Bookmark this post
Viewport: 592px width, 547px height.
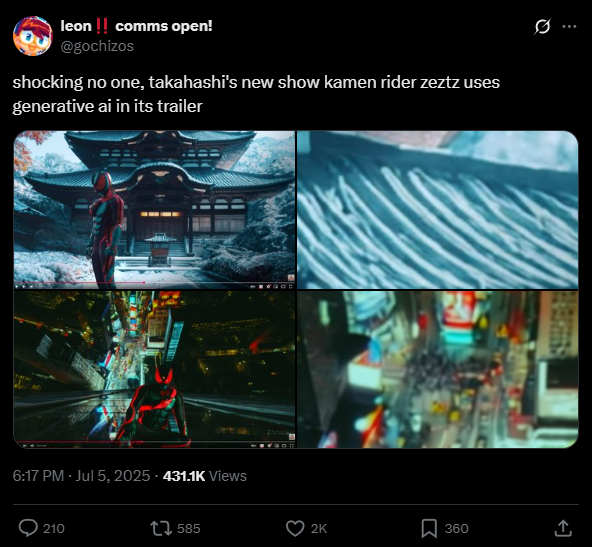[x=429, y=528]
